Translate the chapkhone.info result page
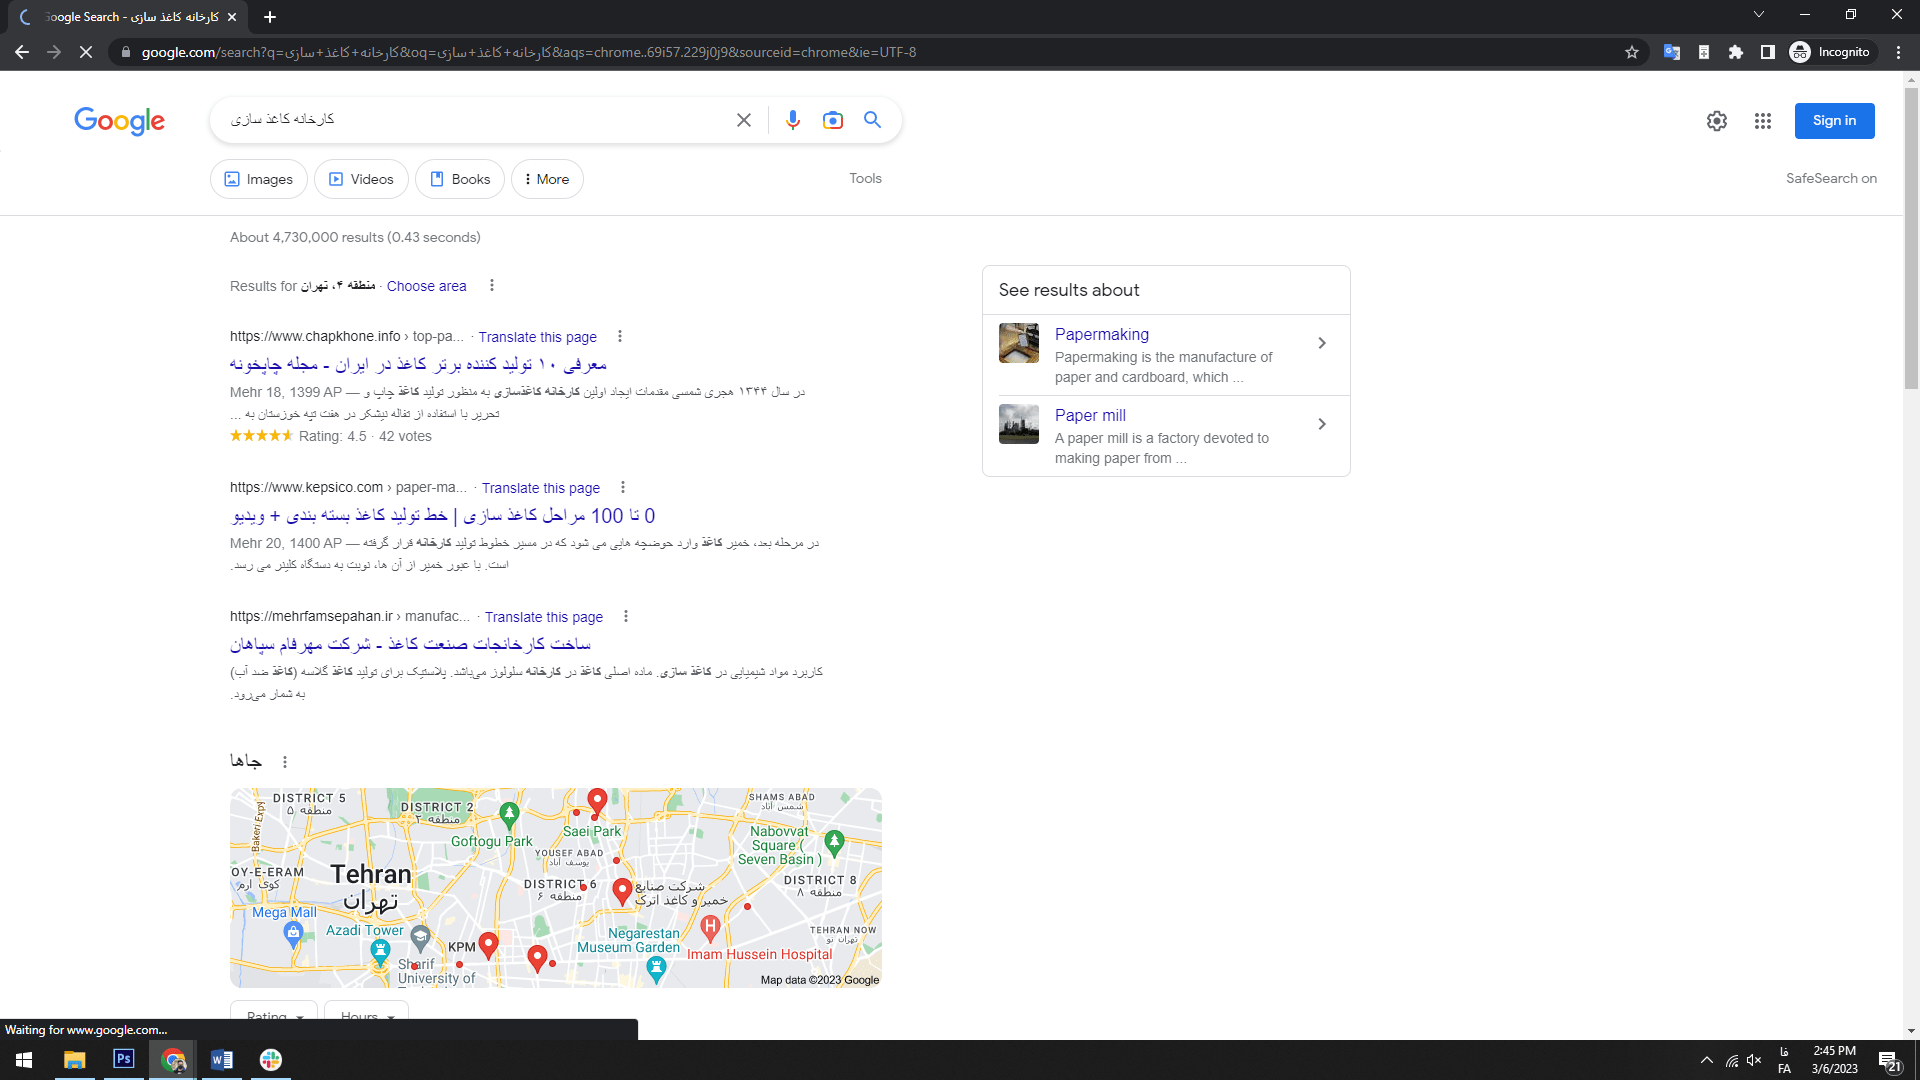Viewport: 1920px width, 1080px height. pos(537,337)
